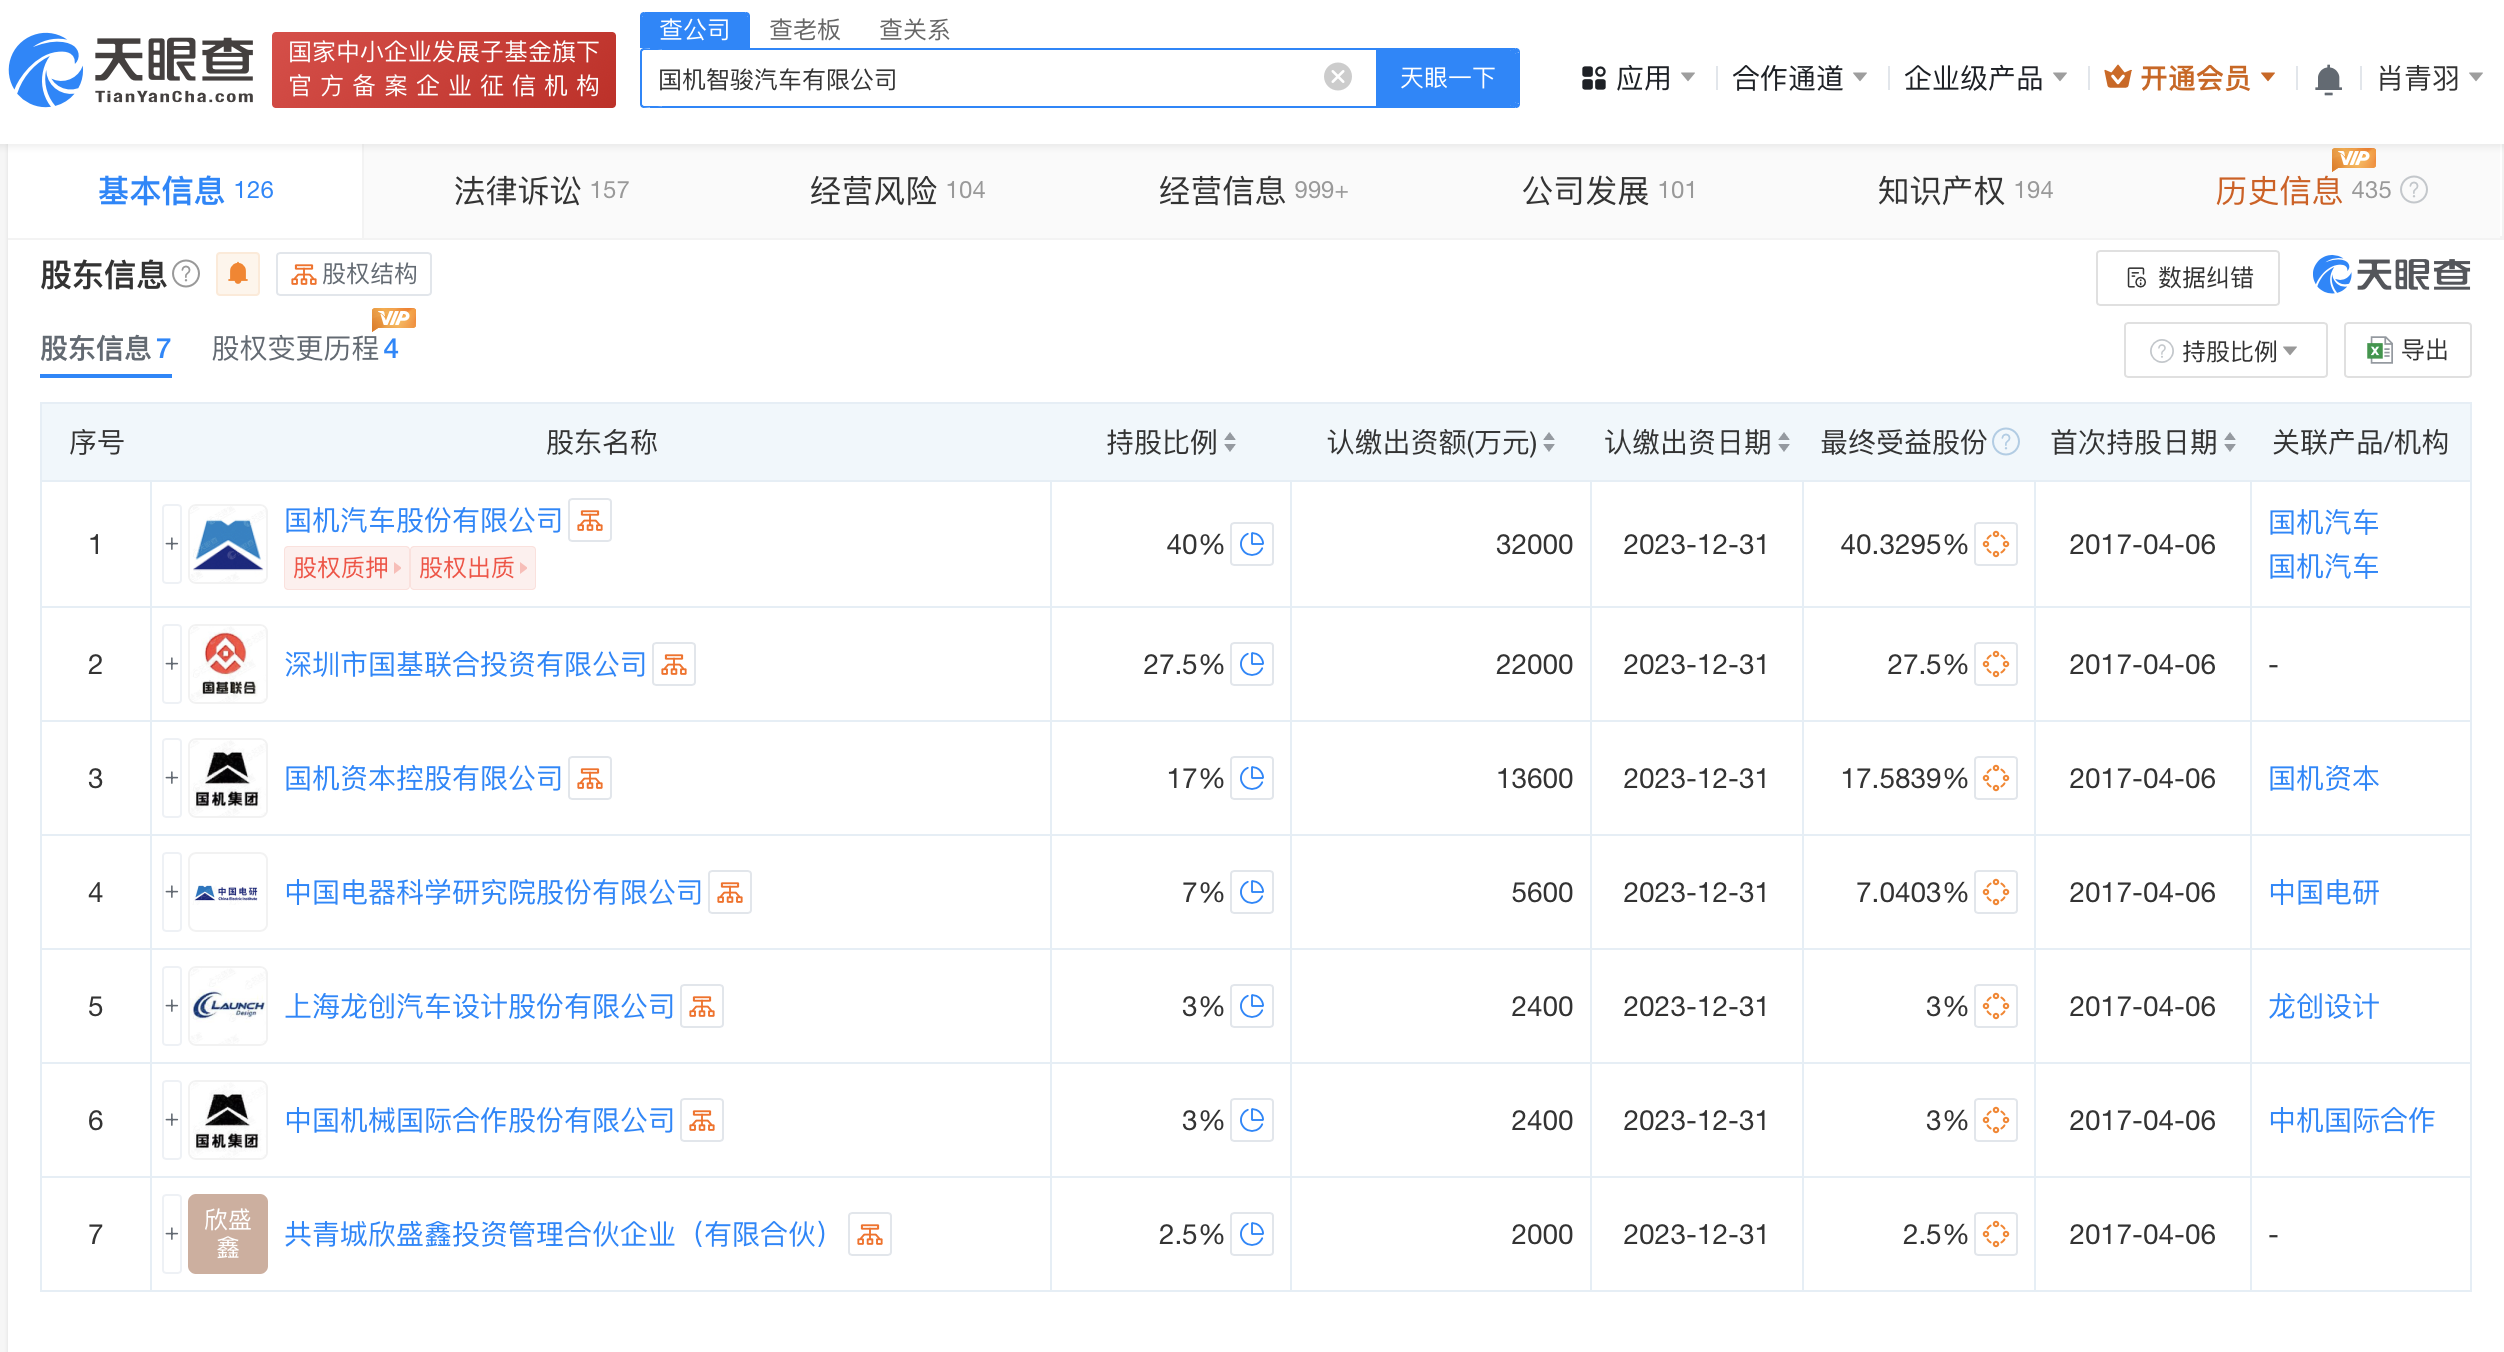The width and height of the screenshot is (2504, 1352).
Task: Select 查关系 search mode
Action: (x=914, y=30)
